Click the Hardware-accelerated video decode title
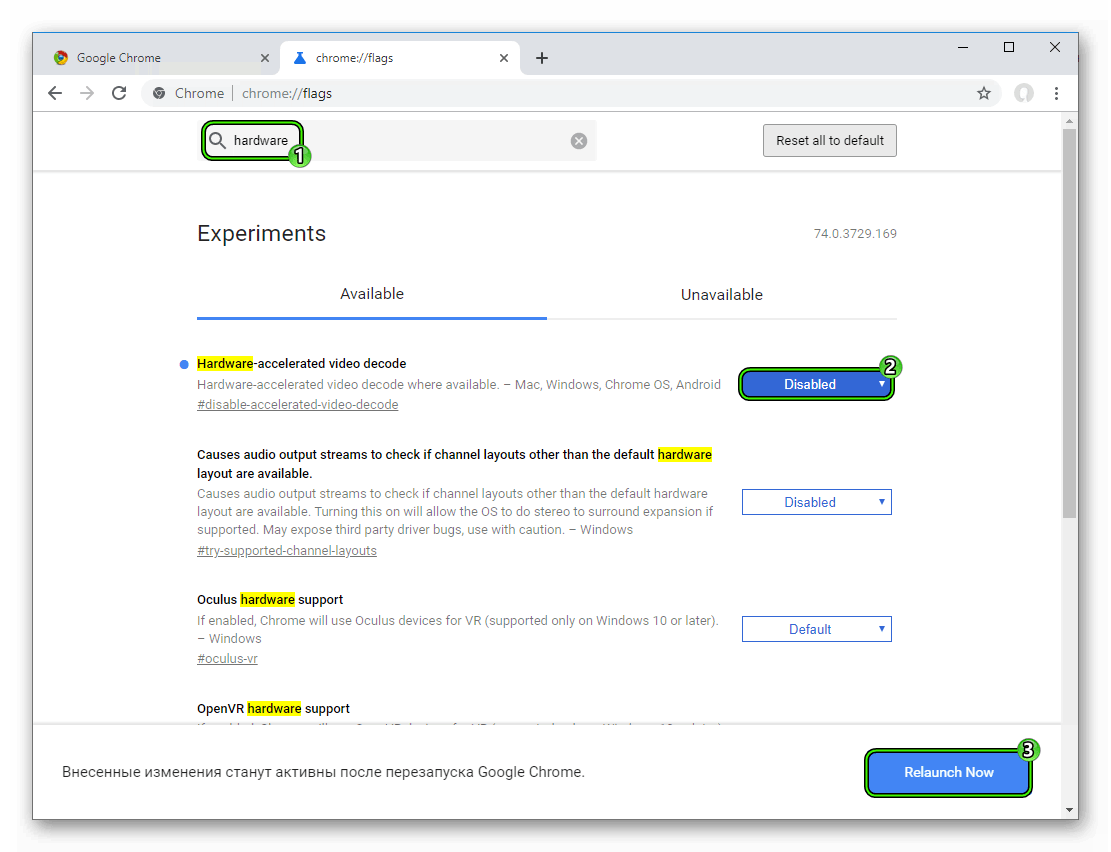The height and width of the screenshot is (852, 1111). point(302,364)
